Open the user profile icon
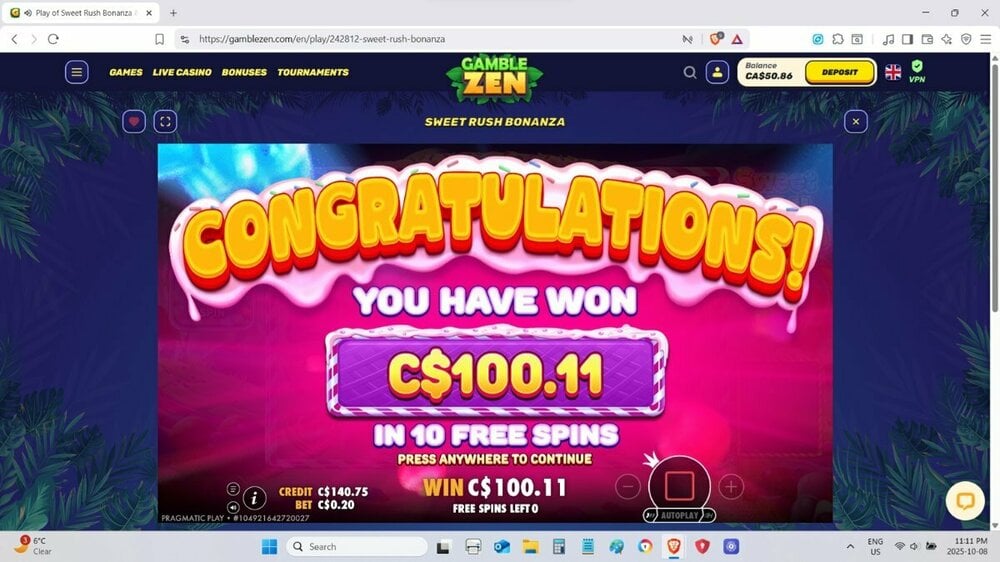The height and width of the screenshot is (562, 1000). 717,72
